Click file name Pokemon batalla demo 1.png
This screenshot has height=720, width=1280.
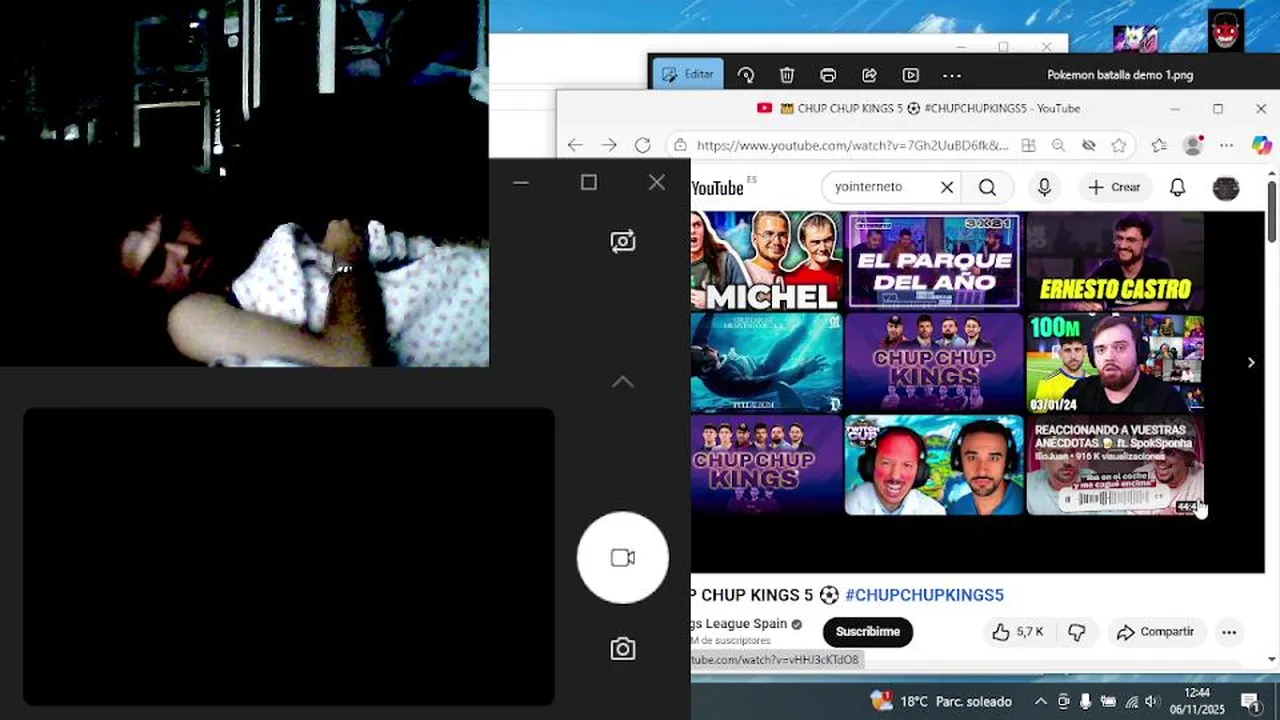[1120, 75]
